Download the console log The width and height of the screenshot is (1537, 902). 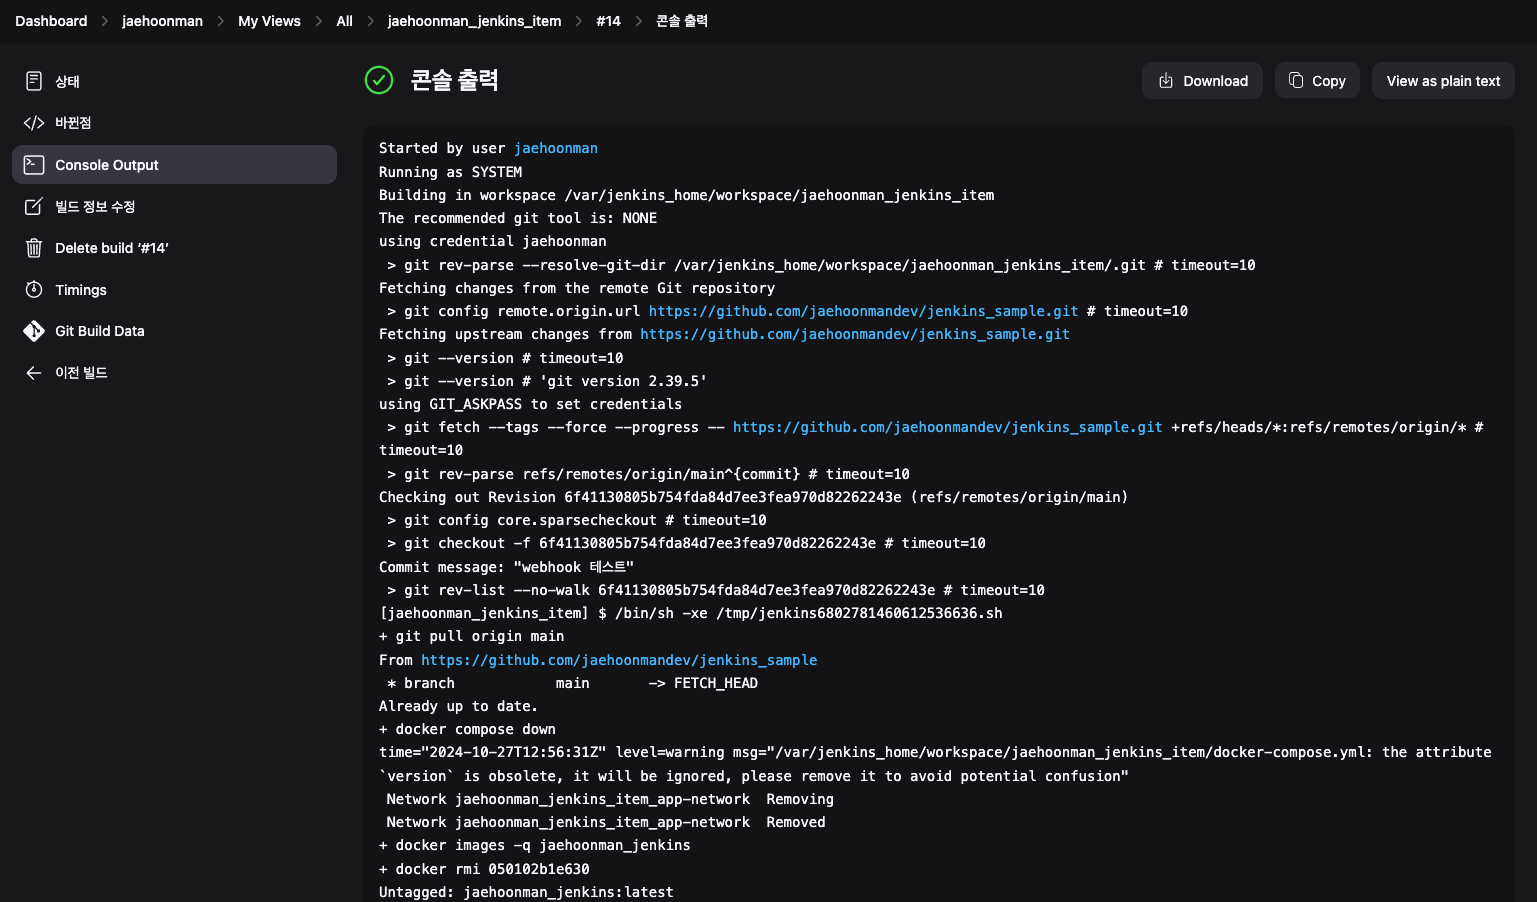point(1202,81)
